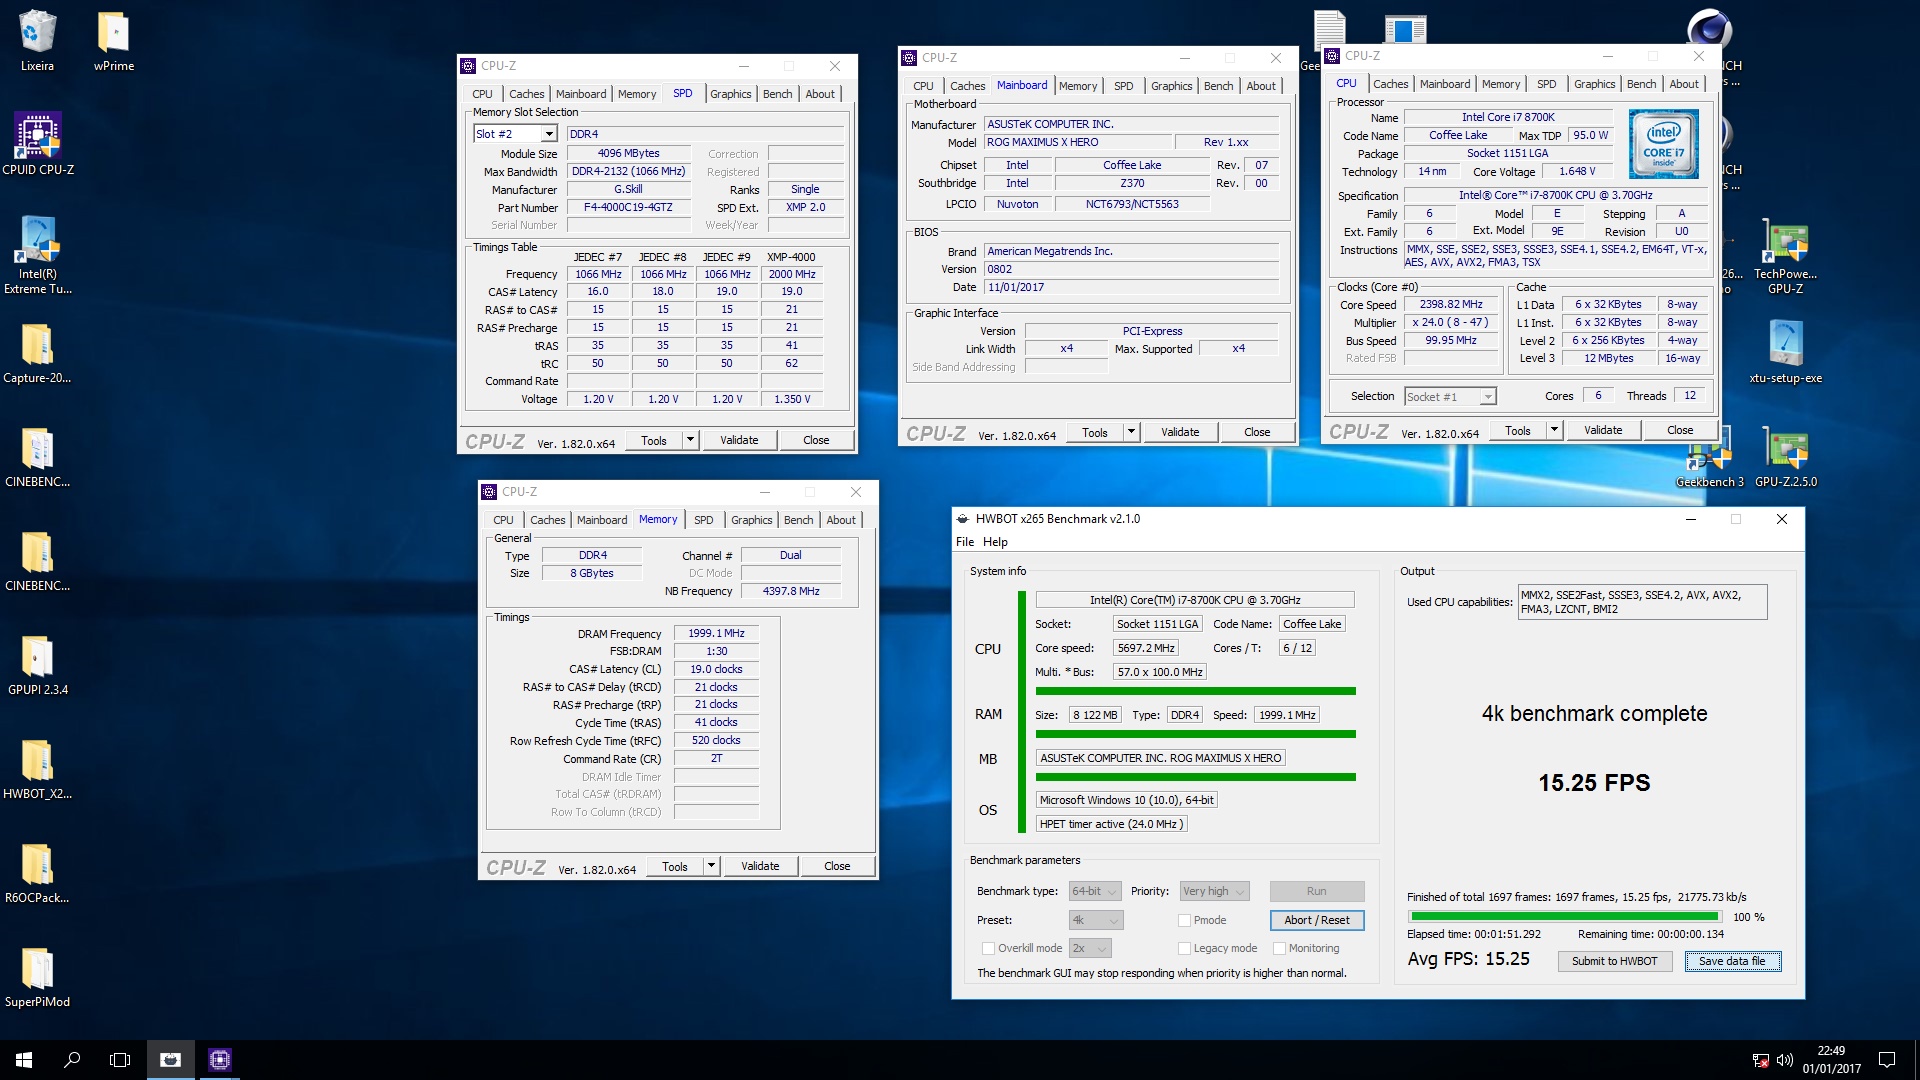Screen dimensions: 1920x1080
Task: Enable the Pmode checkbox
Action: pyautogui.click(x=1185, y=920)
